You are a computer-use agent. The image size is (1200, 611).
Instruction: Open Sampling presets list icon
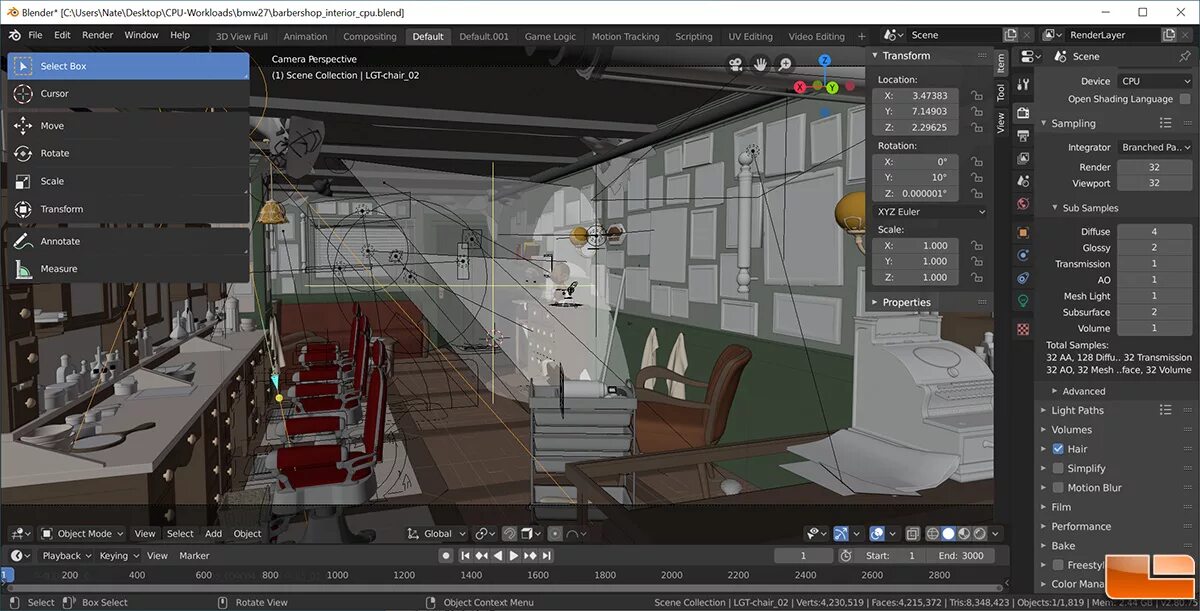click(x=1165, y=123)
